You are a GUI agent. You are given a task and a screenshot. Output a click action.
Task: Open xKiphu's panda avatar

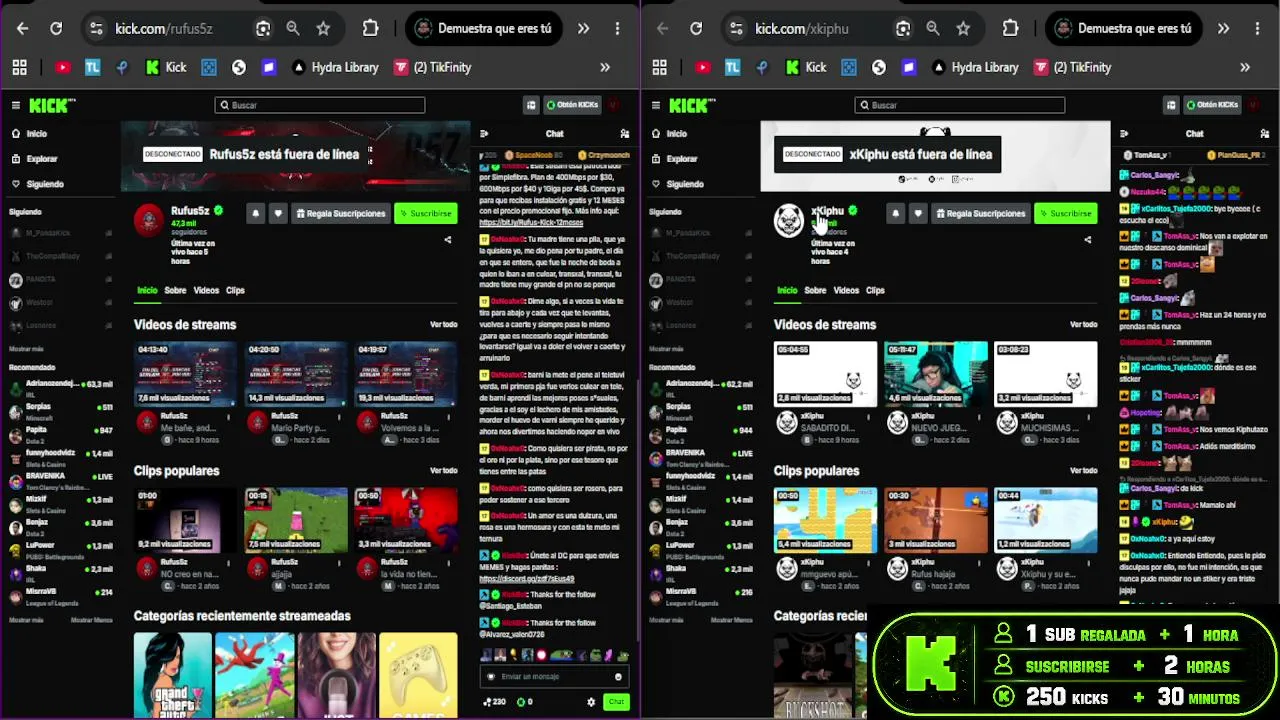point(789,219)
